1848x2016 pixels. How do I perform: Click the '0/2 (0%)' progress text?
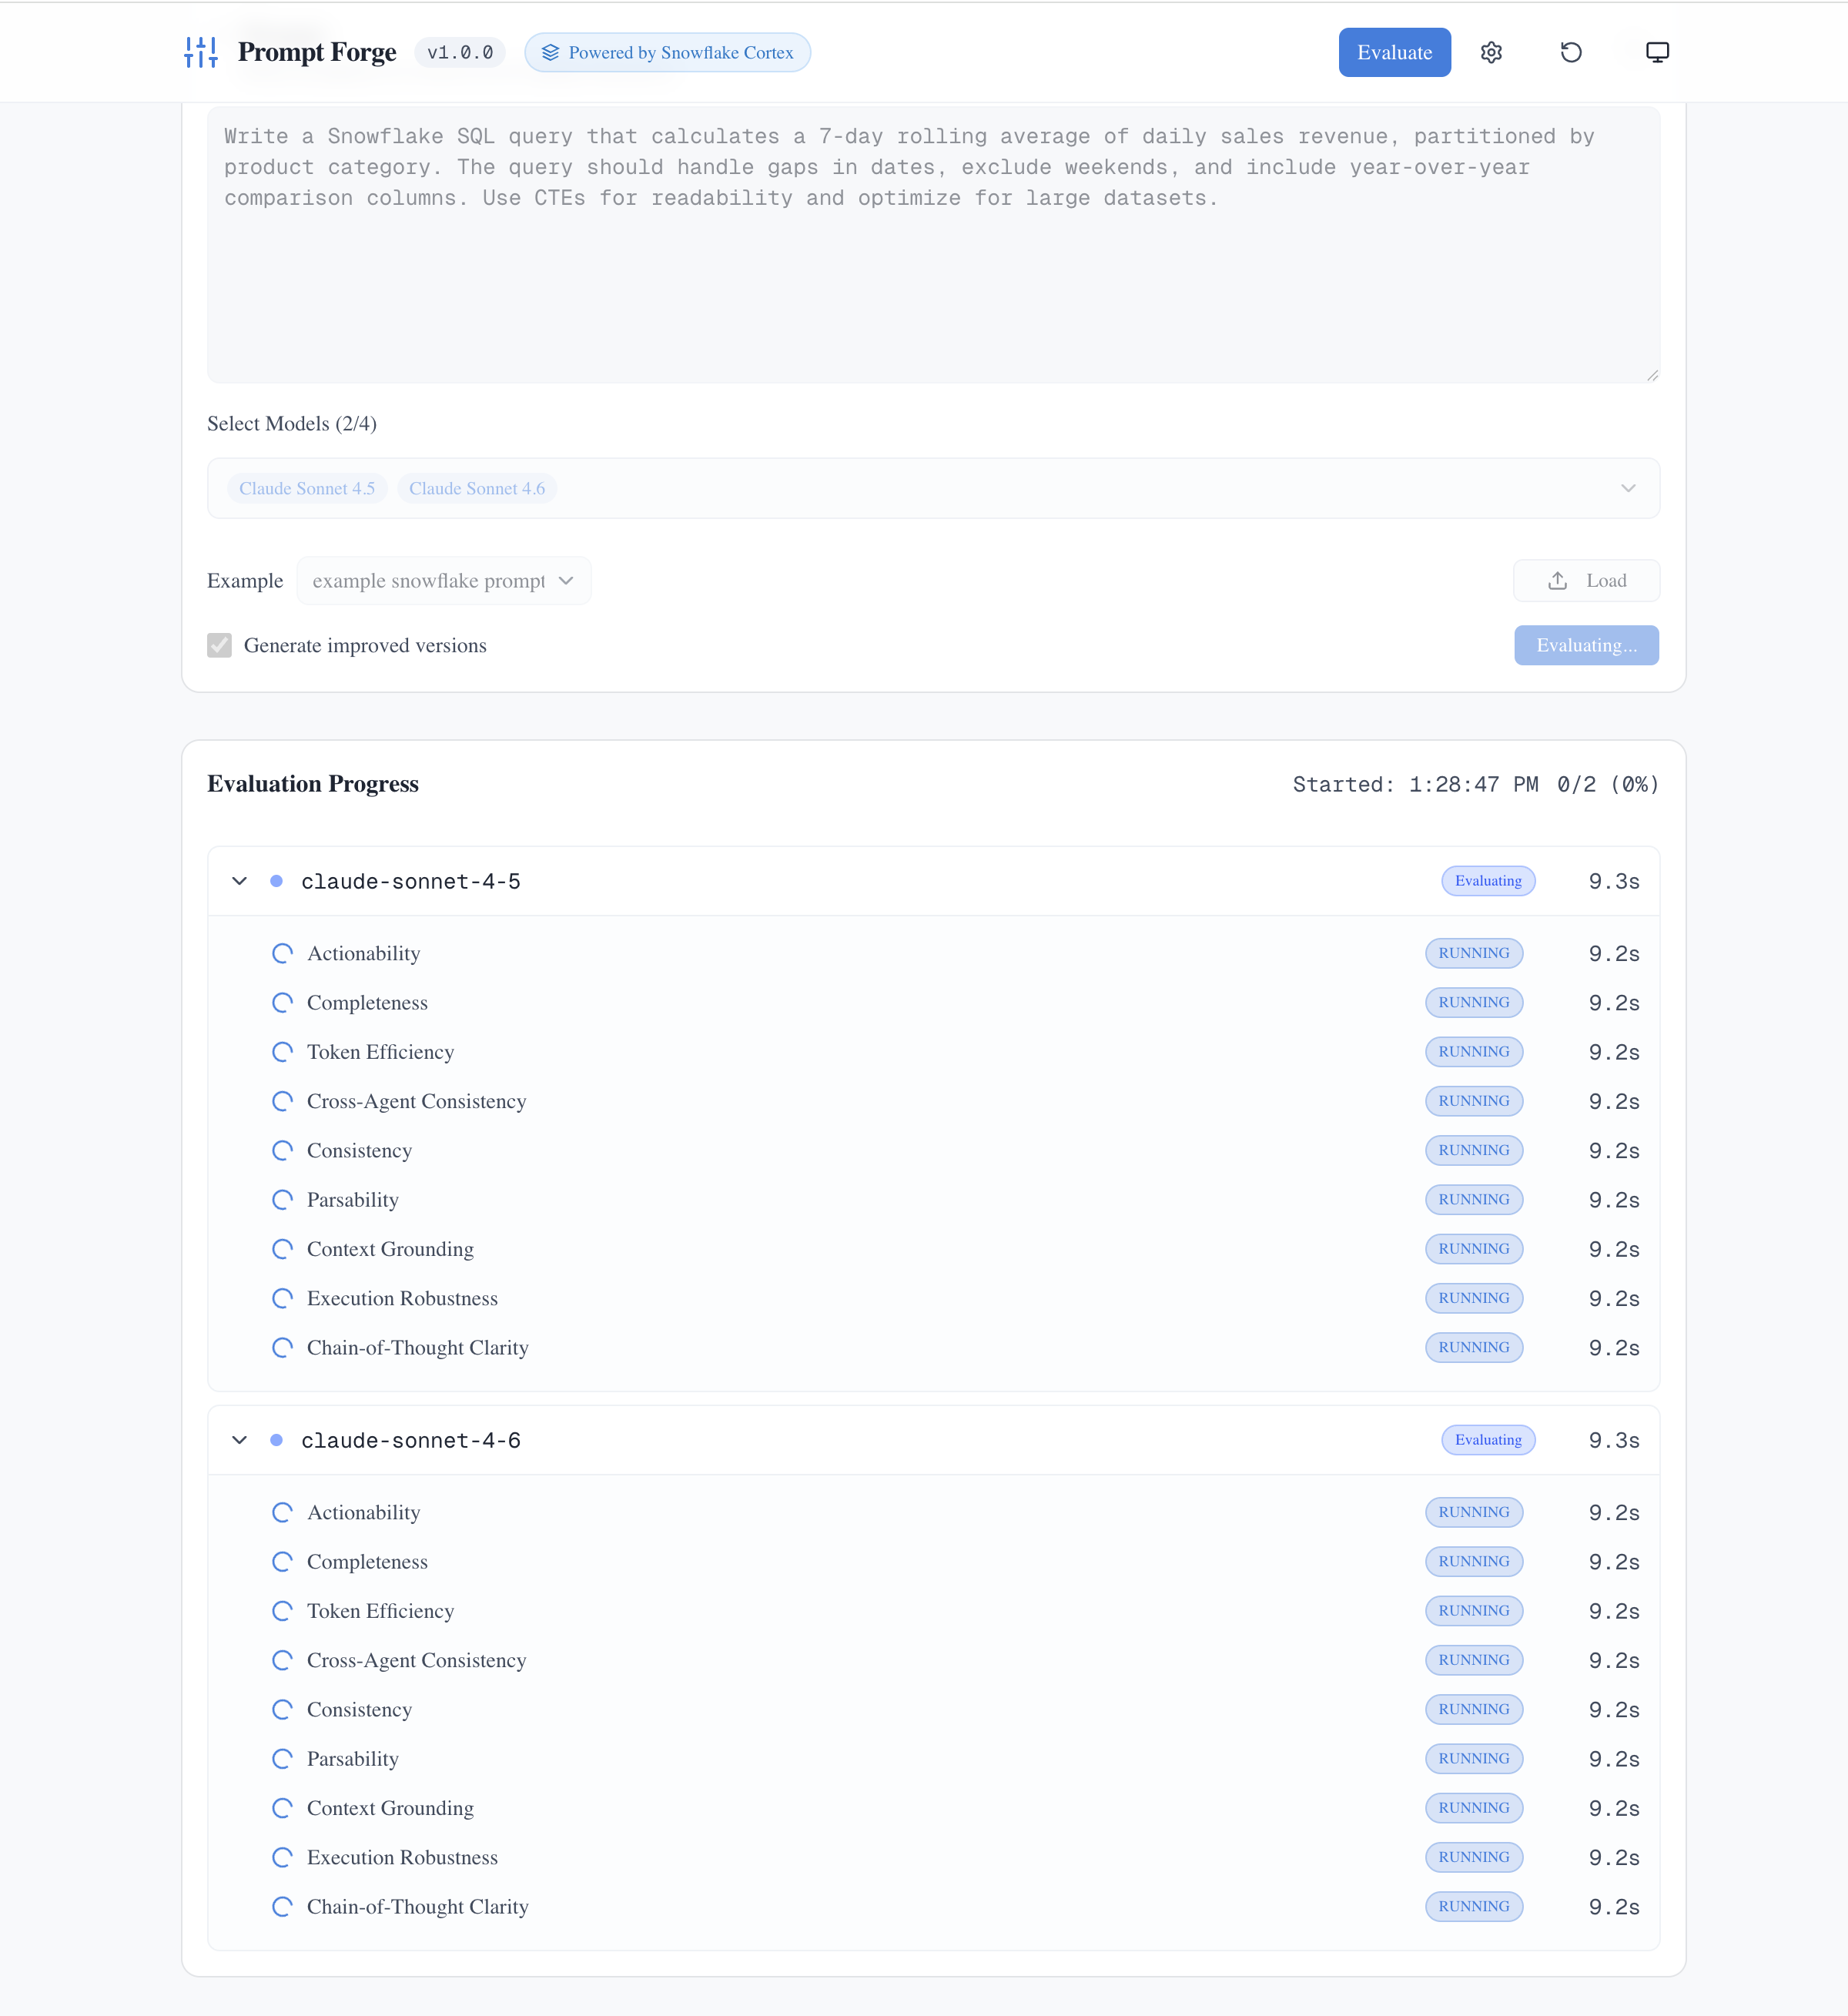(1608, 784)
